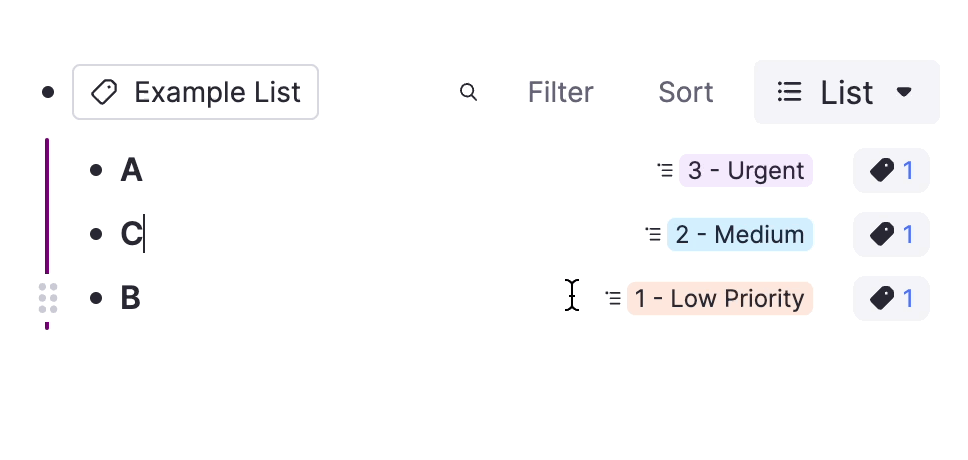Image resolution: width=968 pixels, height=460 pixels.
Task: Change the 2 - Medium priority tag
Action: 740,235
